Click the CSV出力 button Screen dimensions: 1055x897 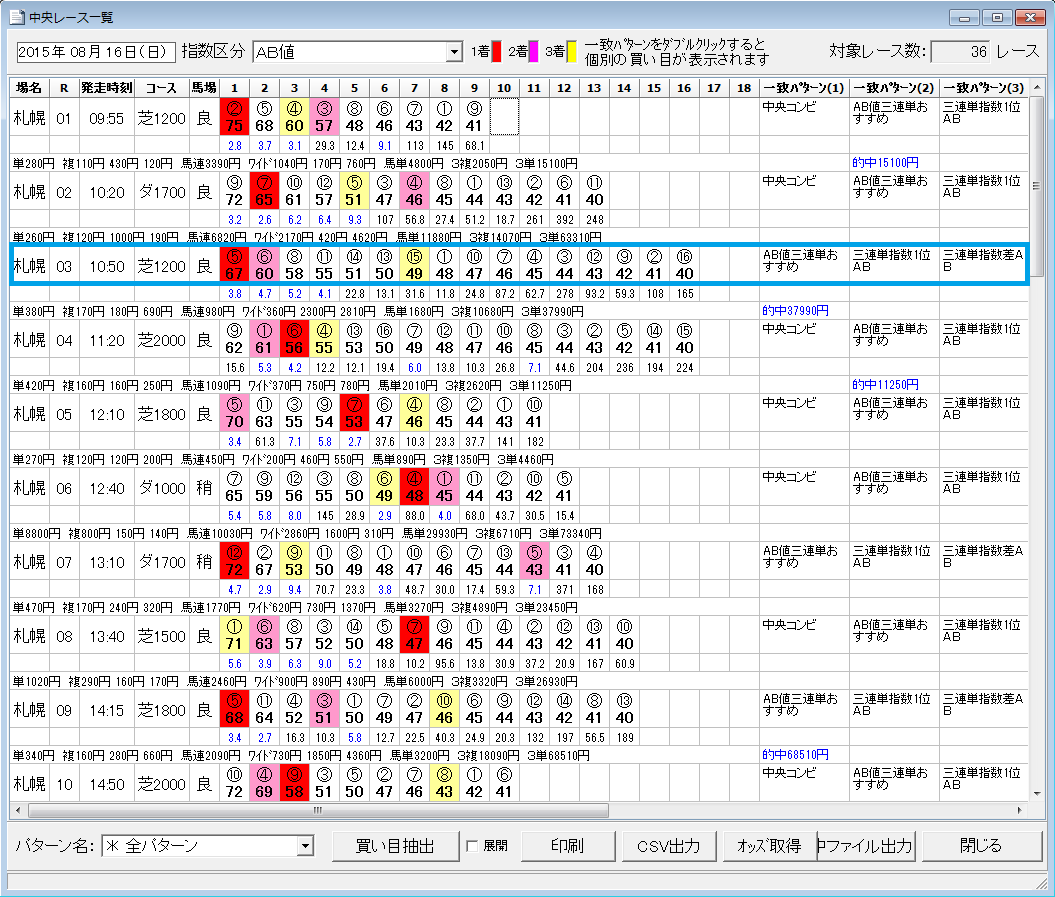coord(668,846)
